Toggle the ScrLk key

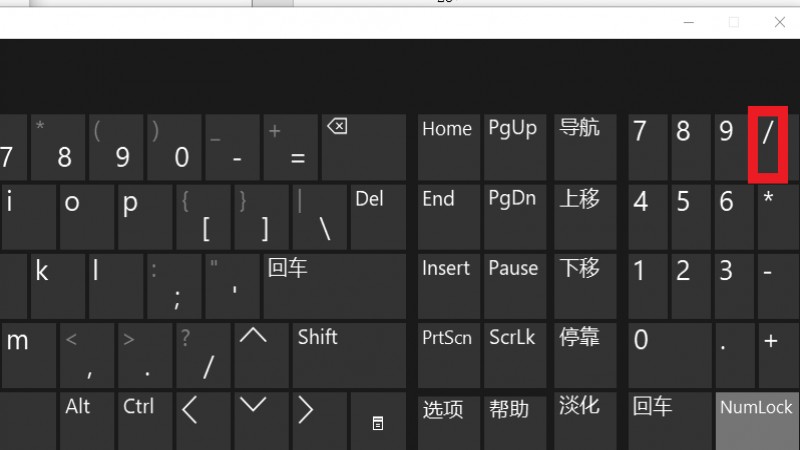coord(515,355)
